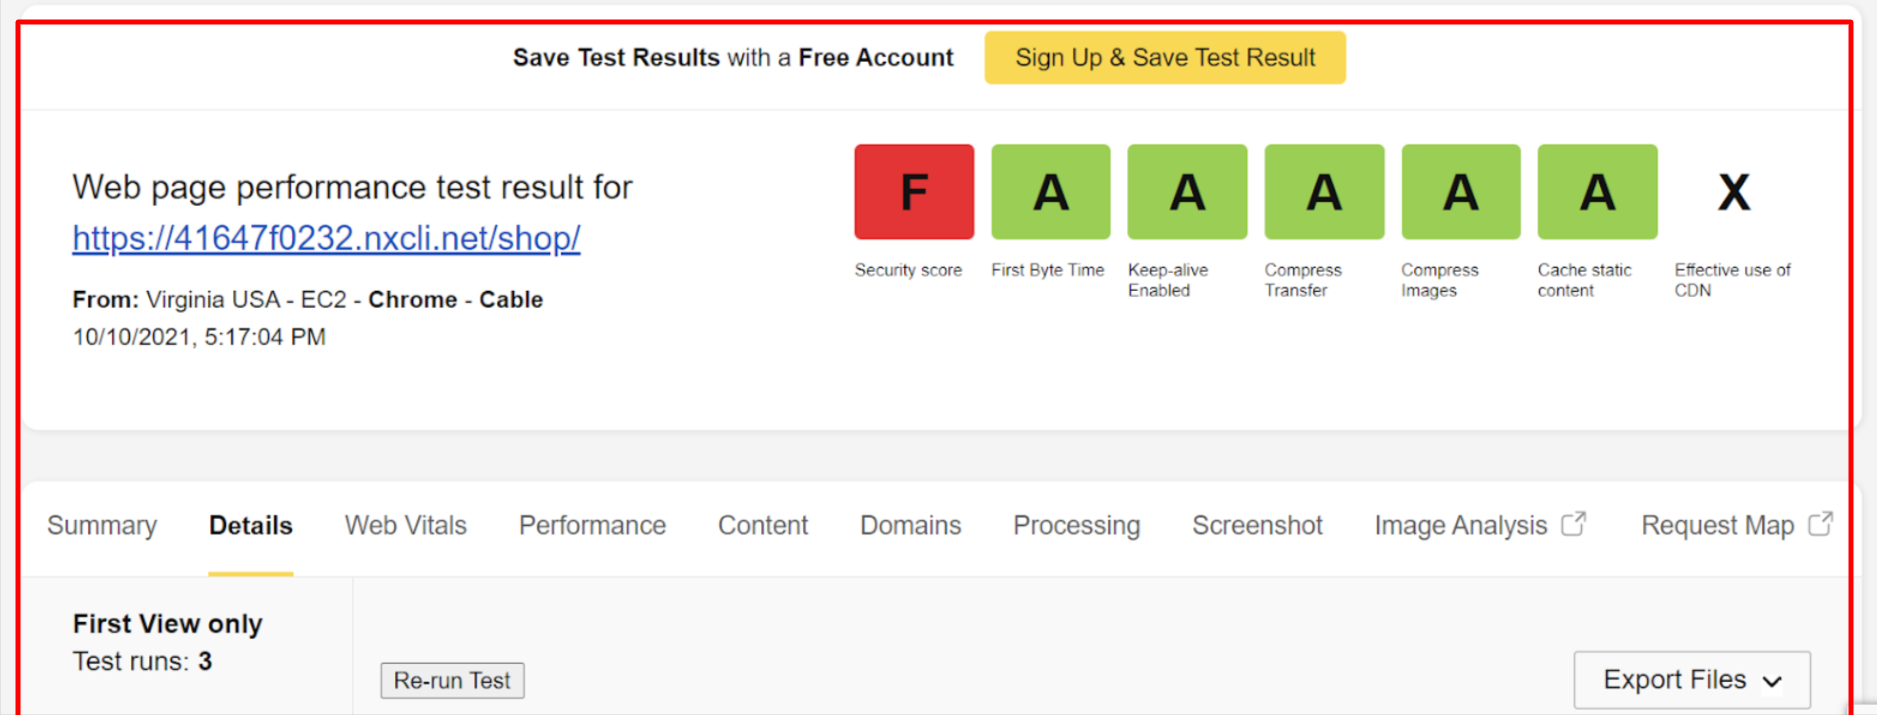The image size is (1877, 715).
Task: Open the tested nxcli.net shop URL
Action: tap(326, 238)
